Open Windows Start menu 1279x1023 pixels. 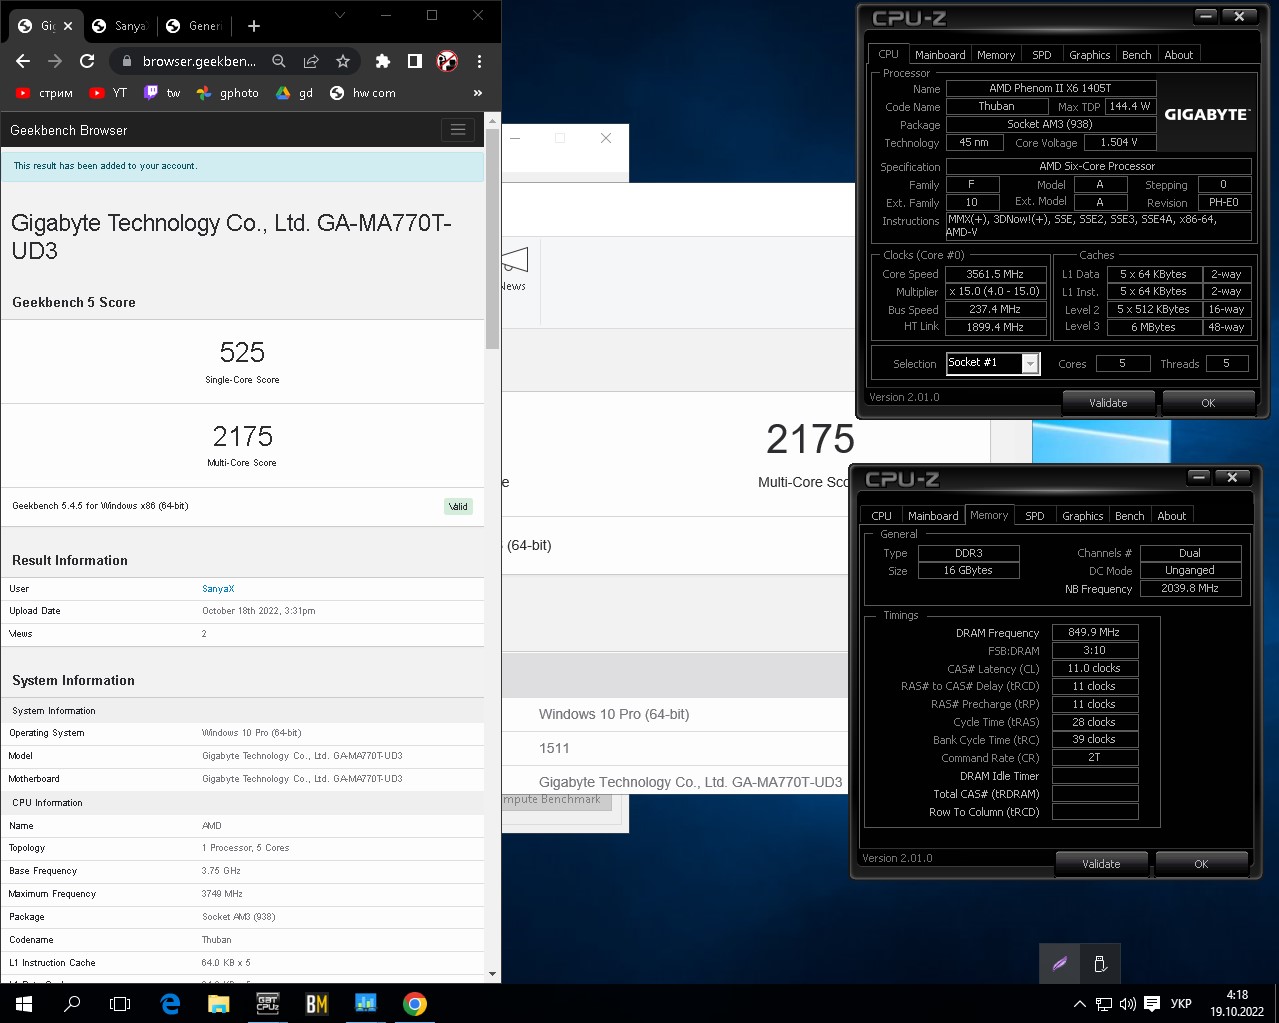point(23,1003)
